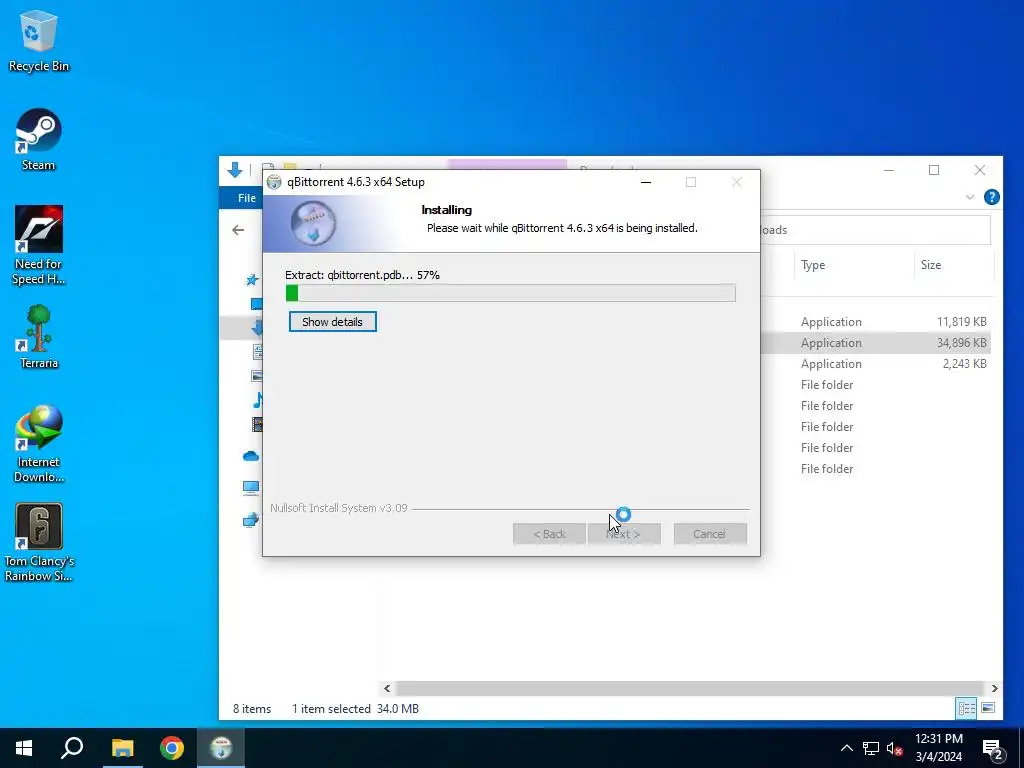Click the installer Back button

549,534
